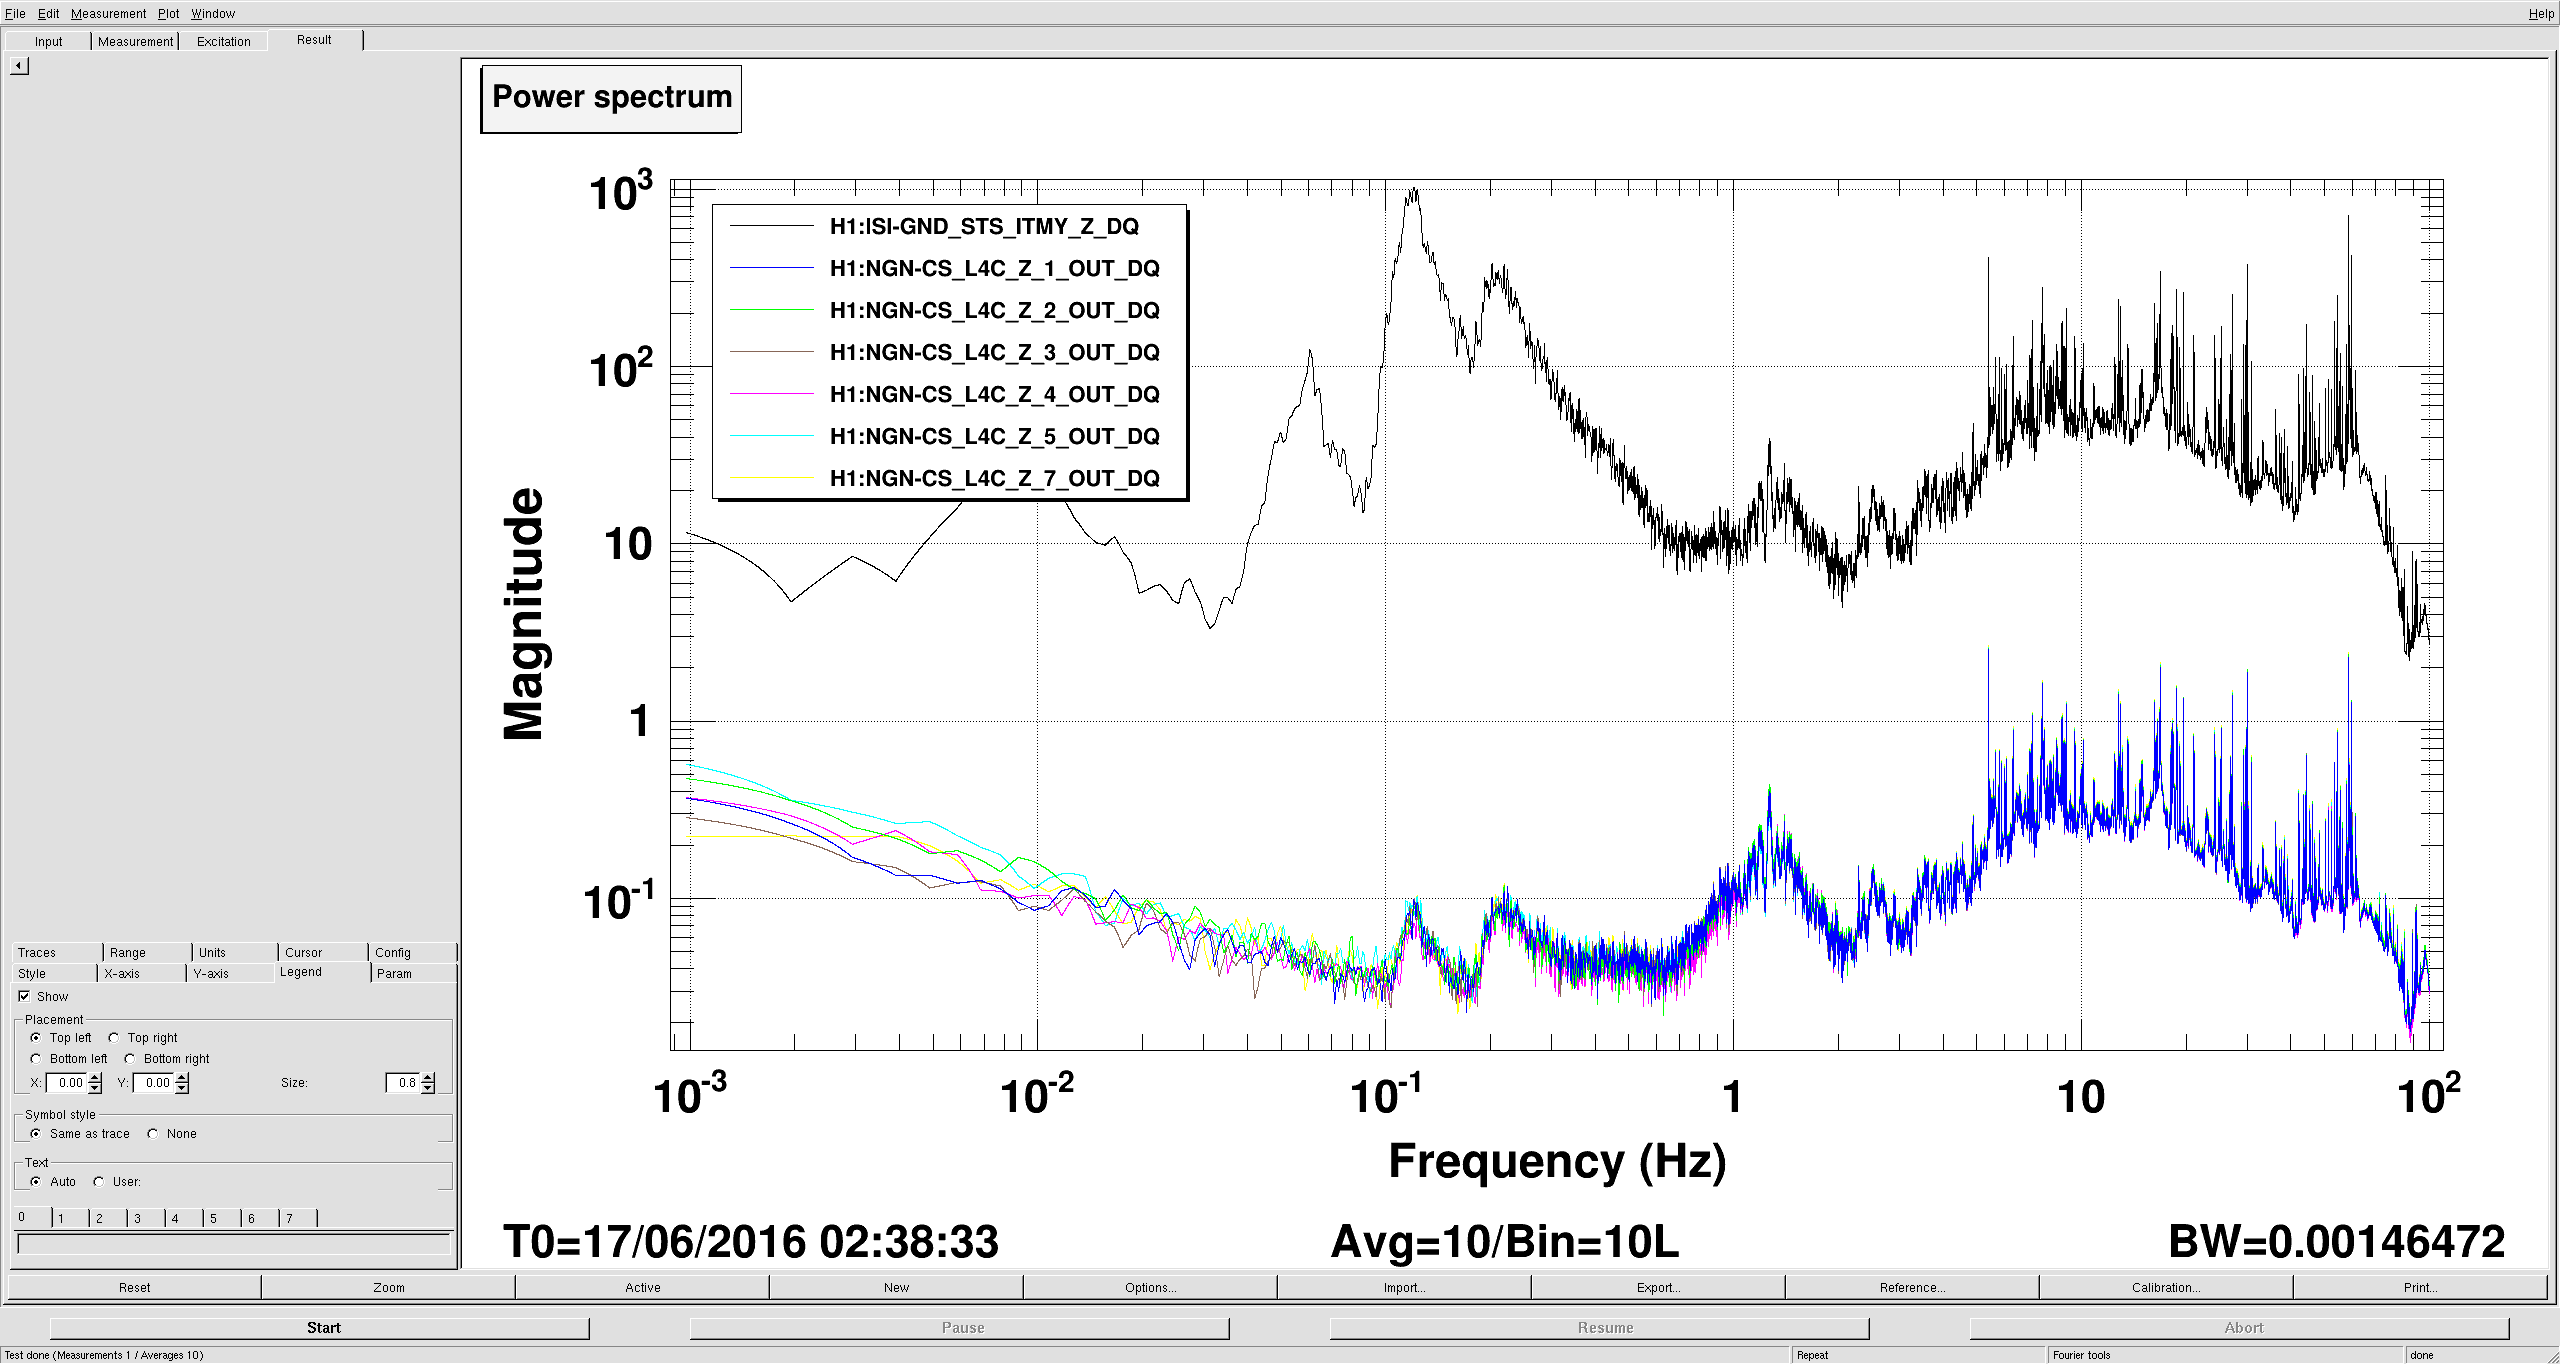
Task: Open the Reference dialog
Action: tap(1913, 1287)
